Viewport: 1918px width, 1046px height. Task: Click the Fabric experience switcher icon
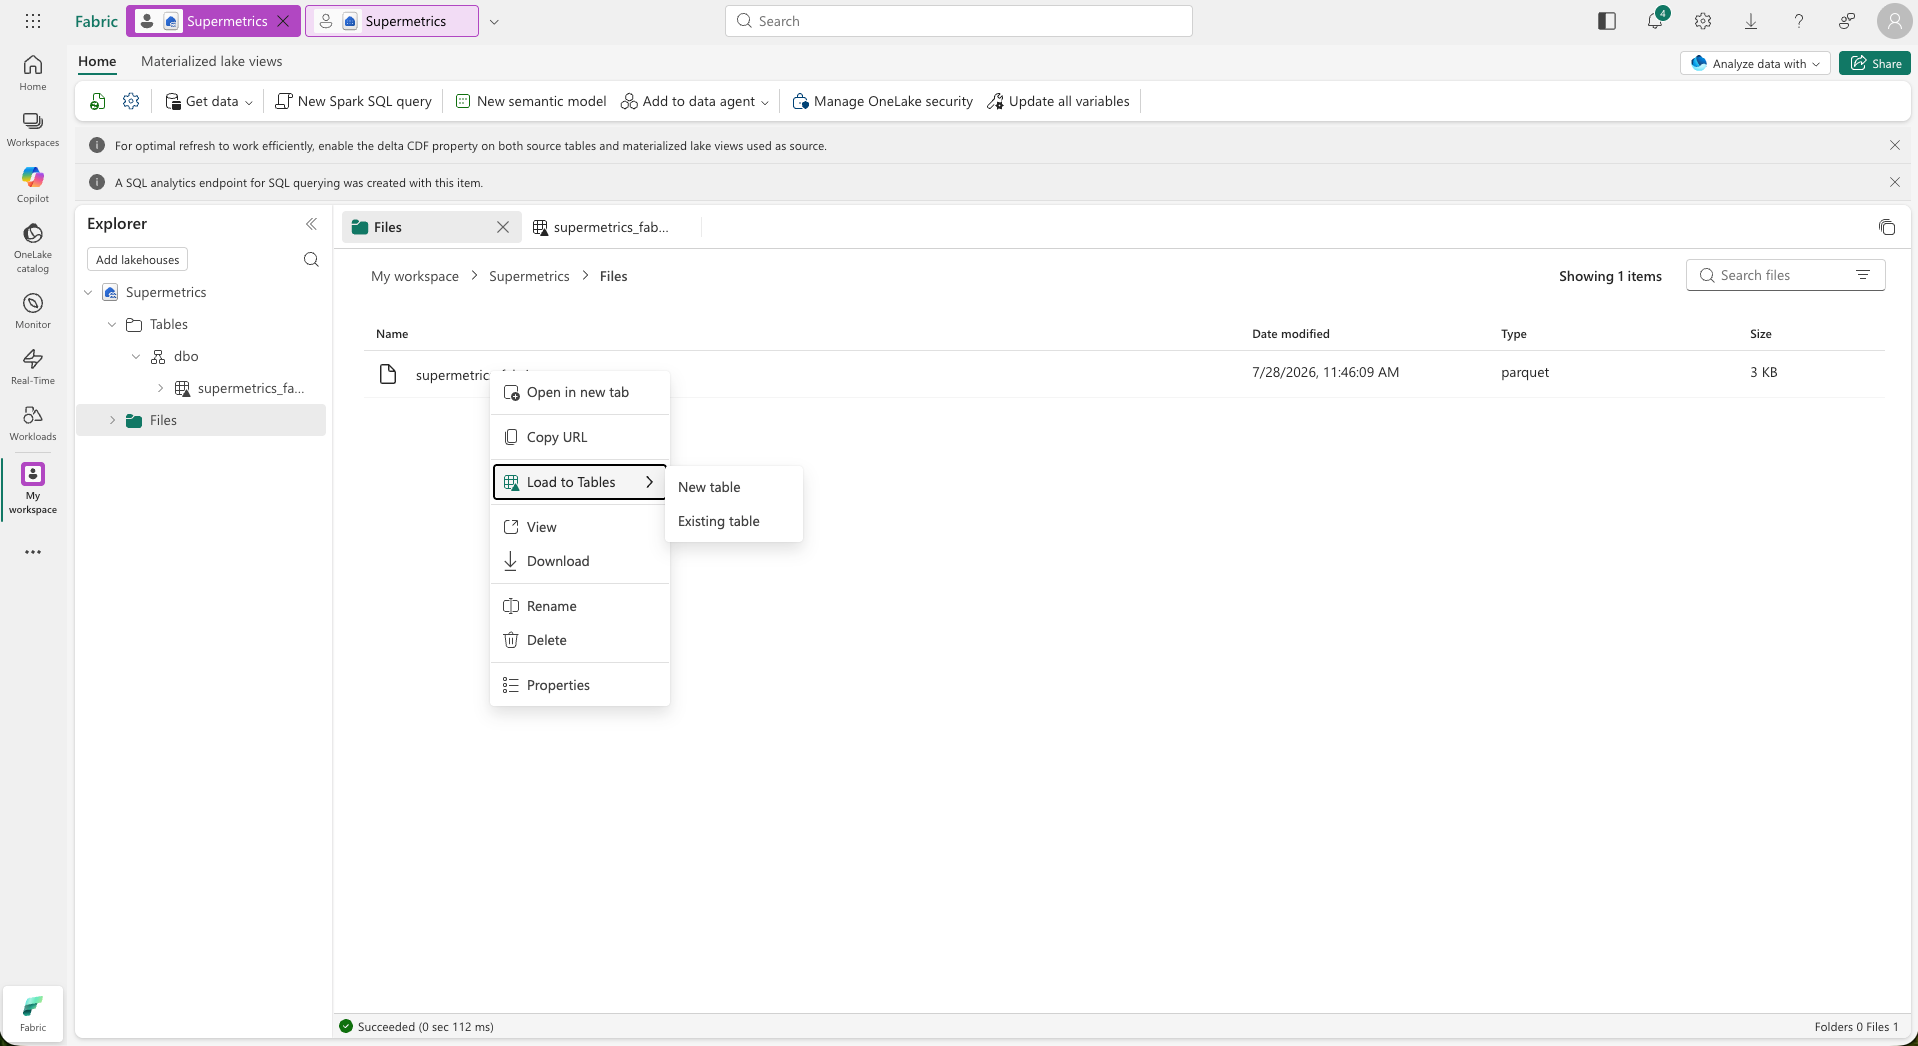tap(33, 1013)
